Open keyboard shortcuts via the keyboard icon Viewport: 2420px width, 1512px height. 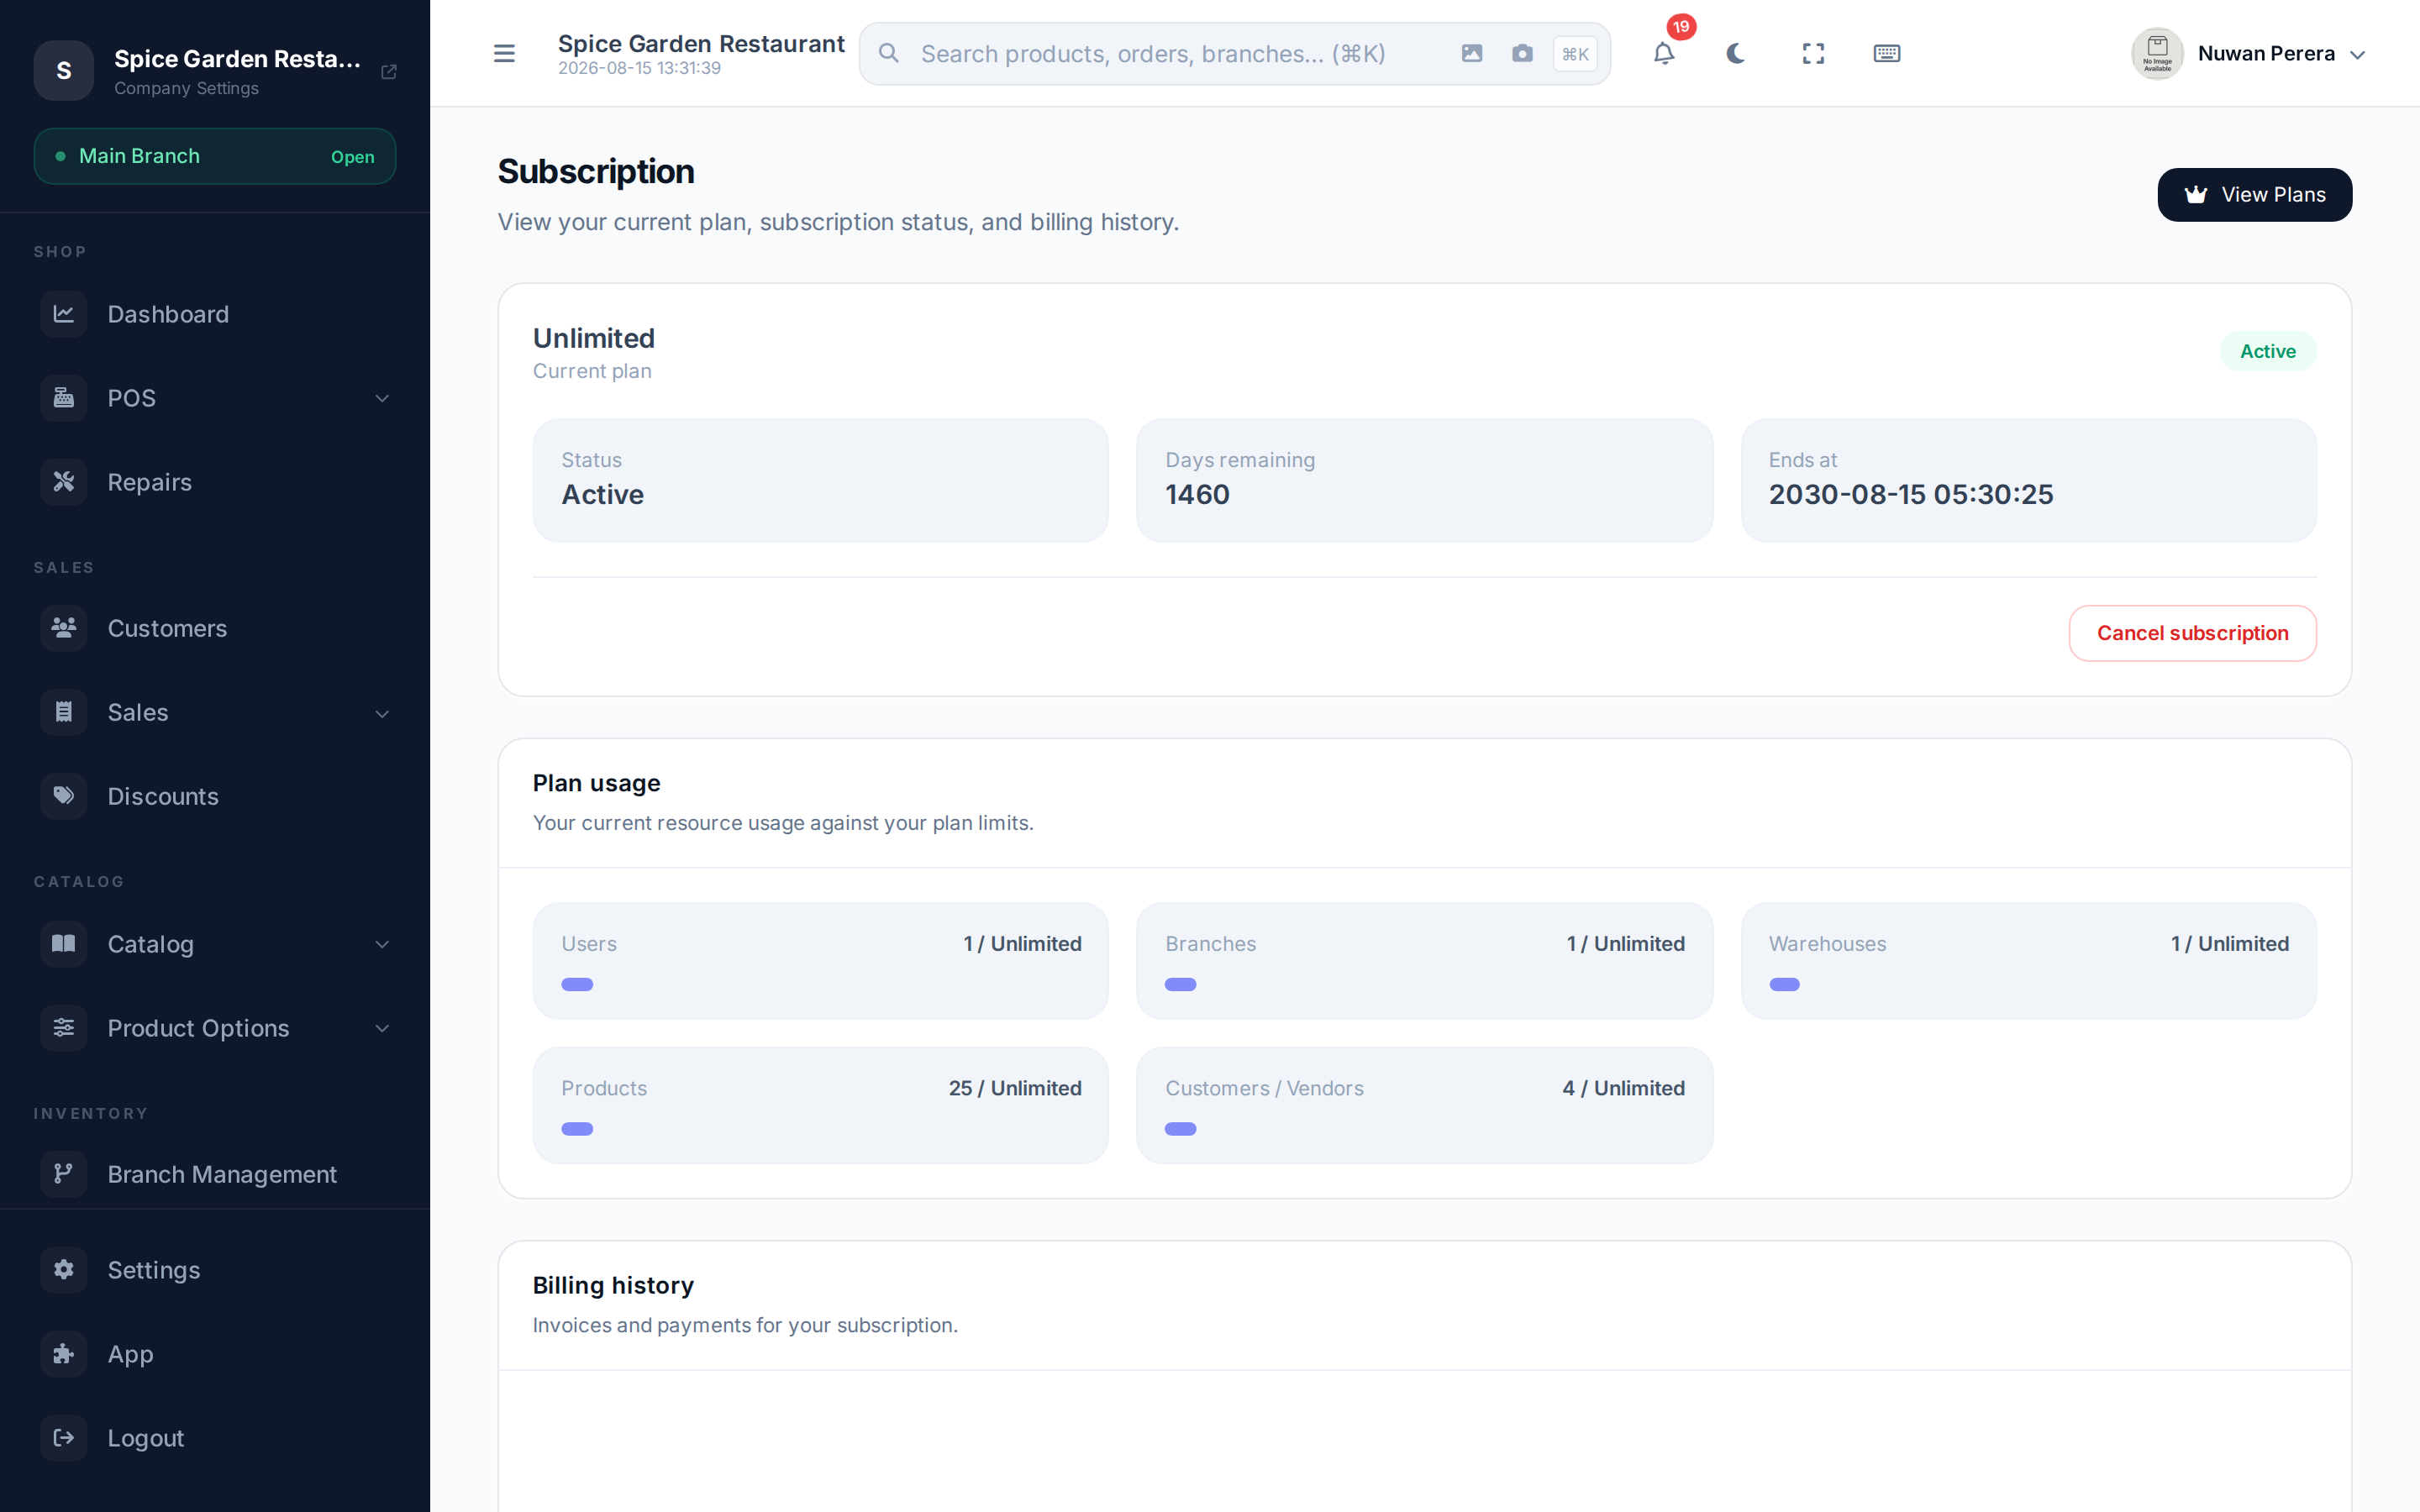point(1886,54)
